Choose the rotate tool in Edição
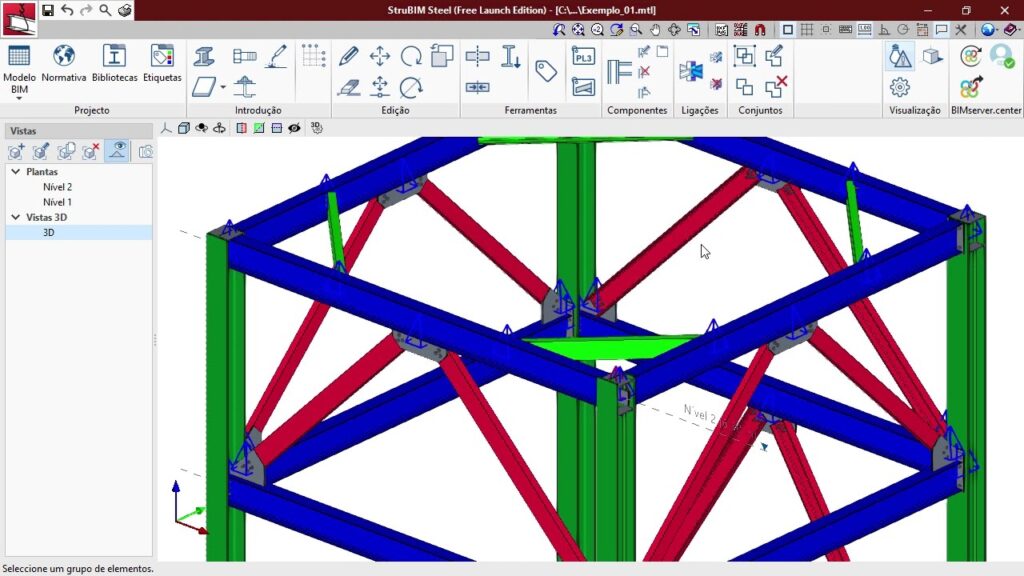 pyautogui.click(x=411, y=56)
